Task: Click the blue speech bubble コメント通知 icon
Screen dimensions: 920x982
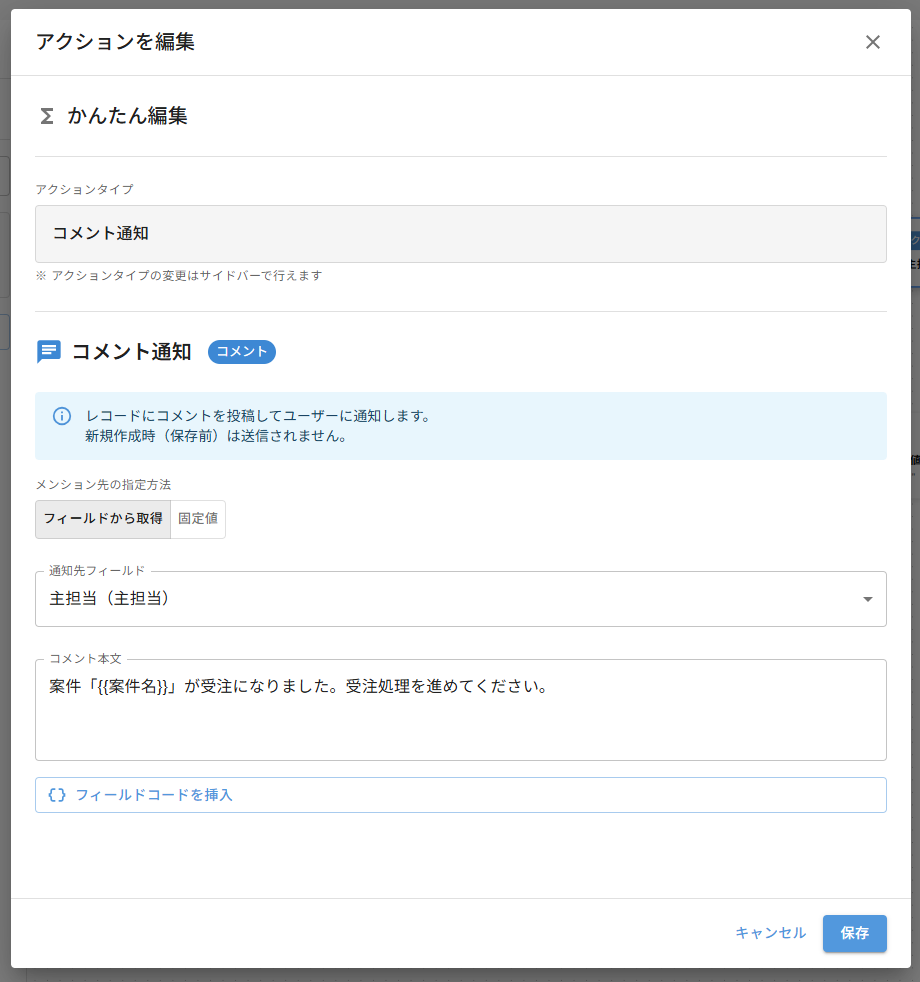Action: coord(47,351)
